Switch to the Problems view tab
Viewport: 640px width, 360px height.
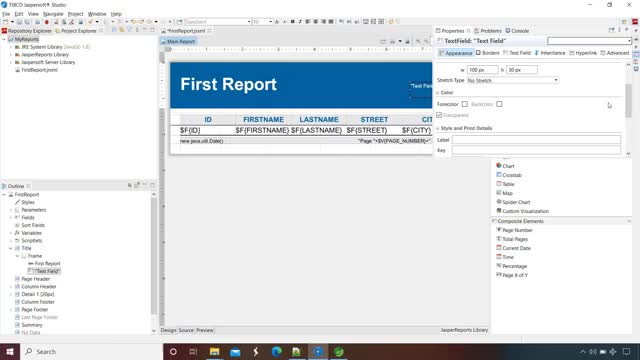pyautogui.click(x=488, y=31)
